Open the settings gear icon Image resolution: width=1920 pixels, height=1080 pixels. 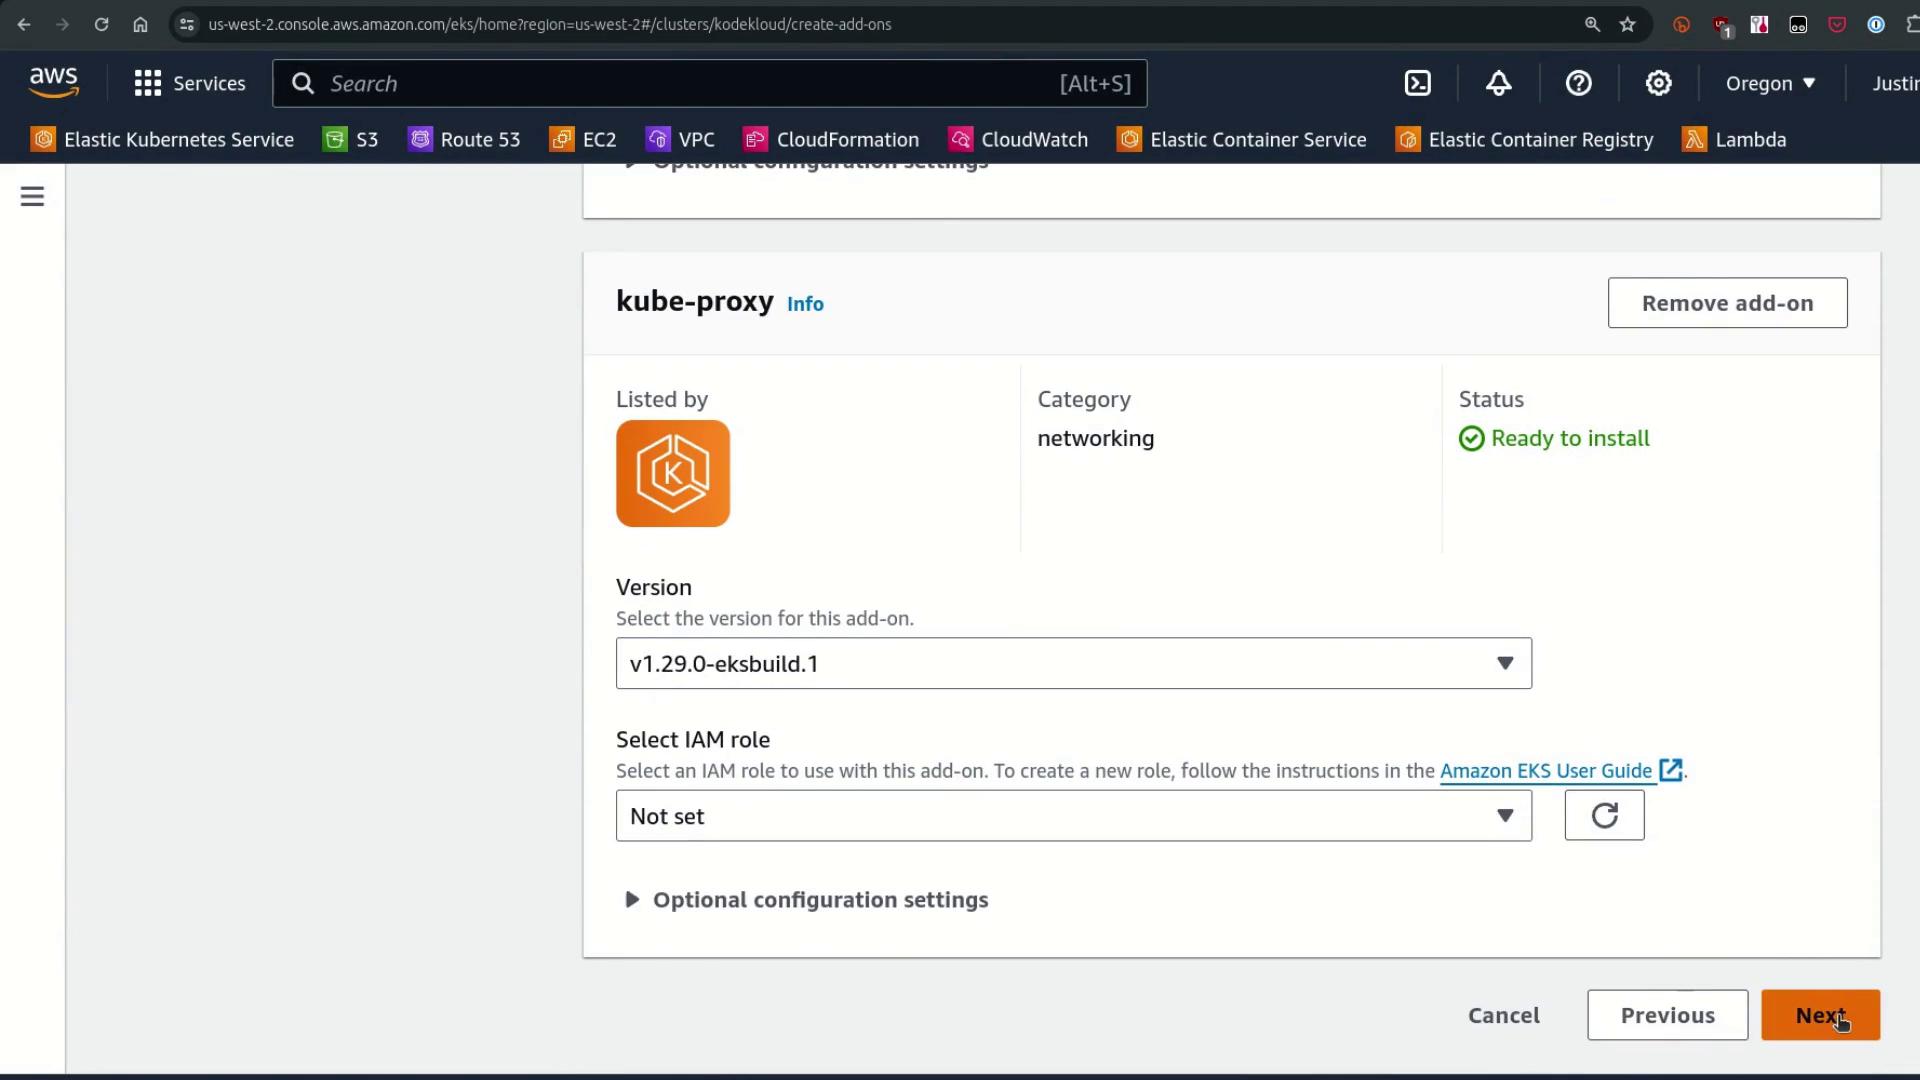[1658, 83]
